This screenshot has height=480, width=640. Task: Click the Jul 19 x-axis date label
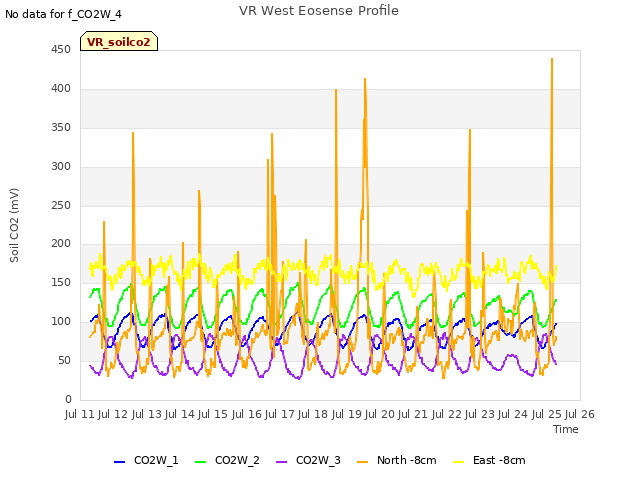pos(346,414)
